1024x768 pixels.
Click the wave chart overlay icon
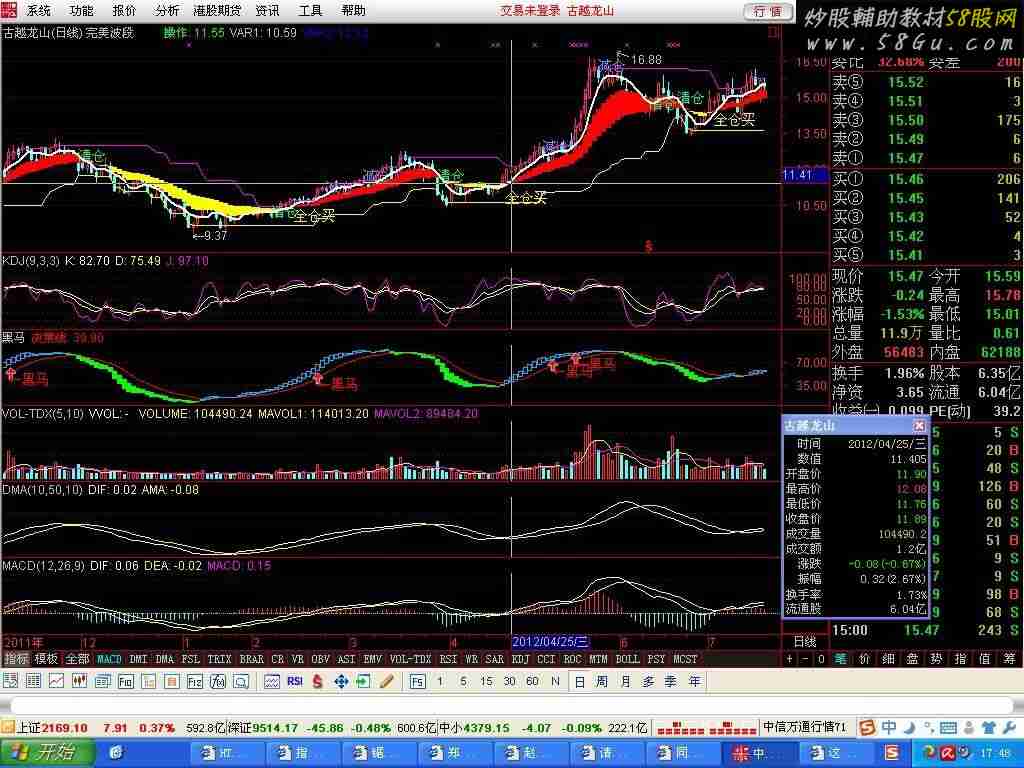pos(272,681)
